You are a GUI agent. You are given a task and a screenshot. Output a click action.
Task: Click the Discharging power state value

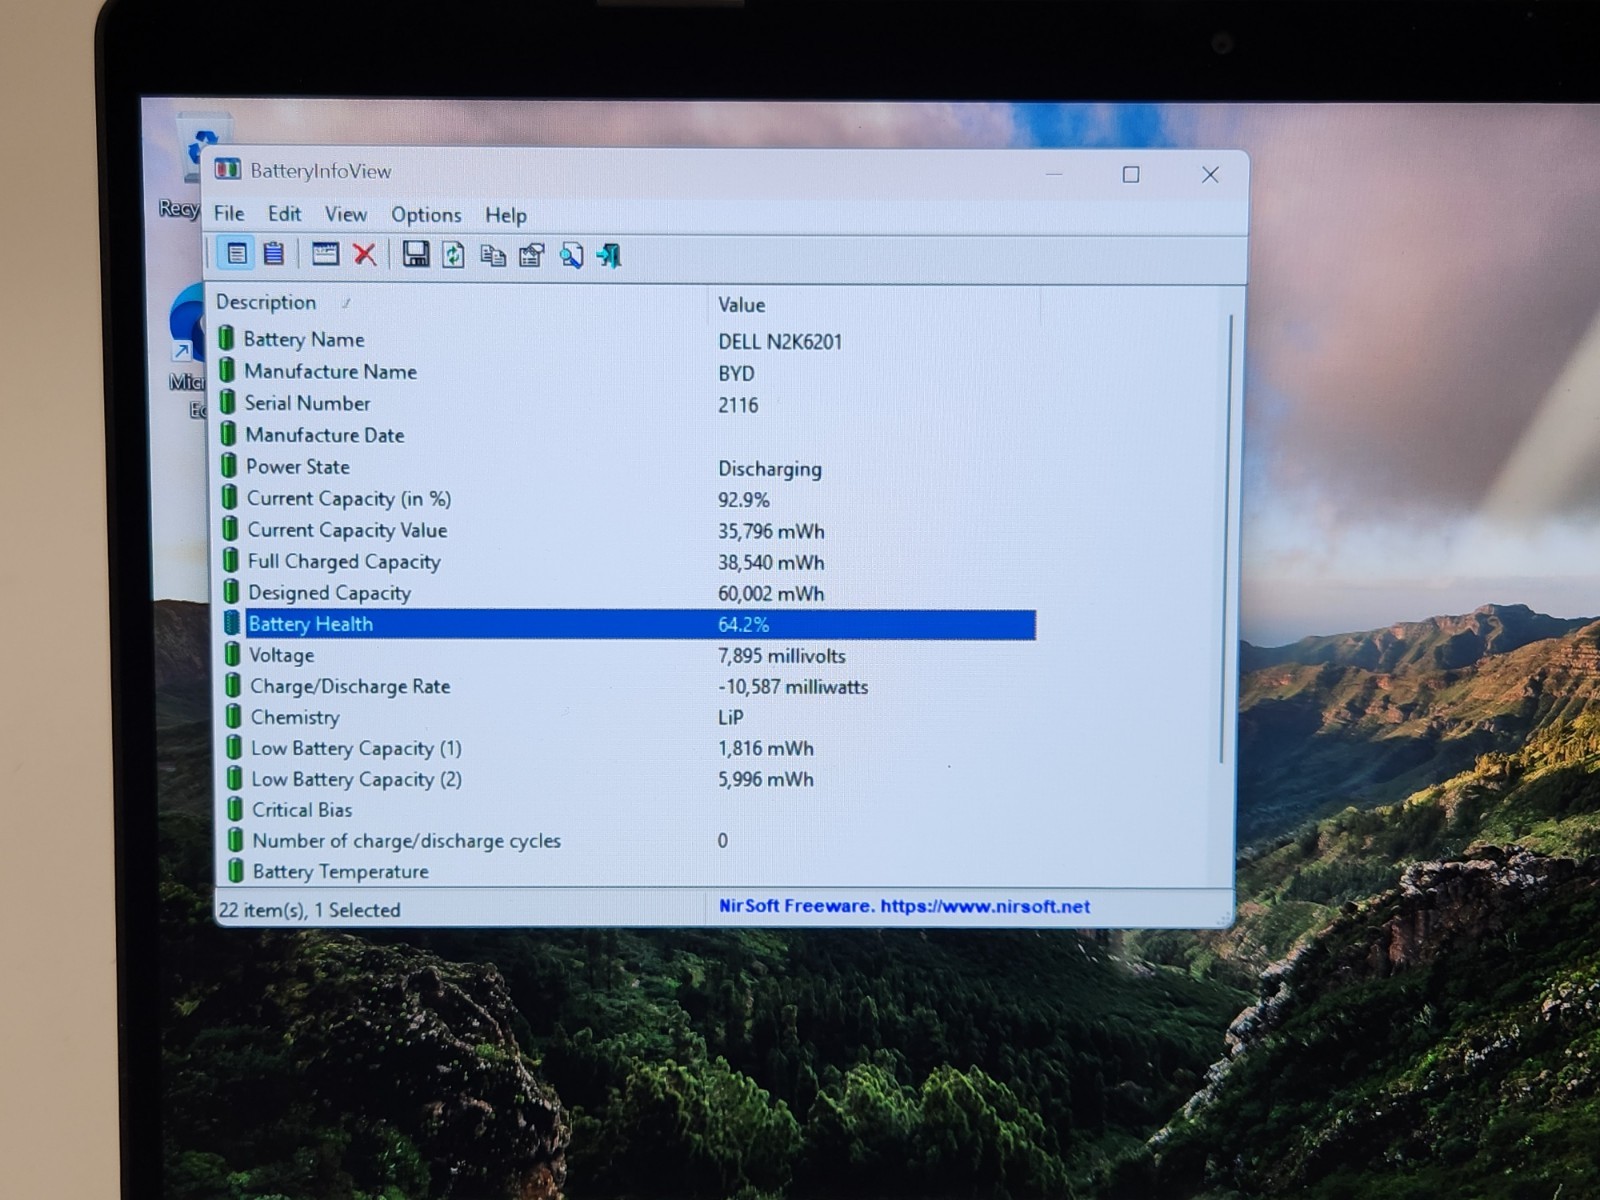point(770,468)
